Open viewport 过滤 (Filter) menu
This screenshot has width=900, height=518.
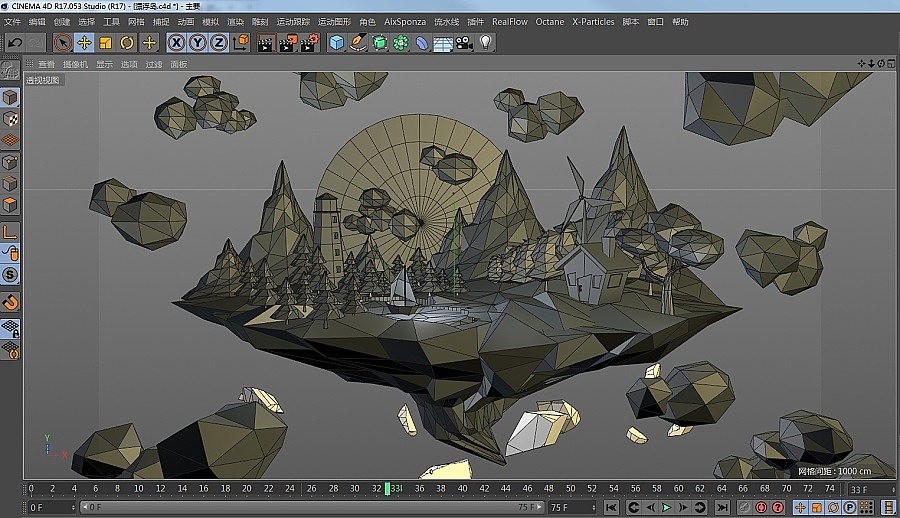(154, 64)
